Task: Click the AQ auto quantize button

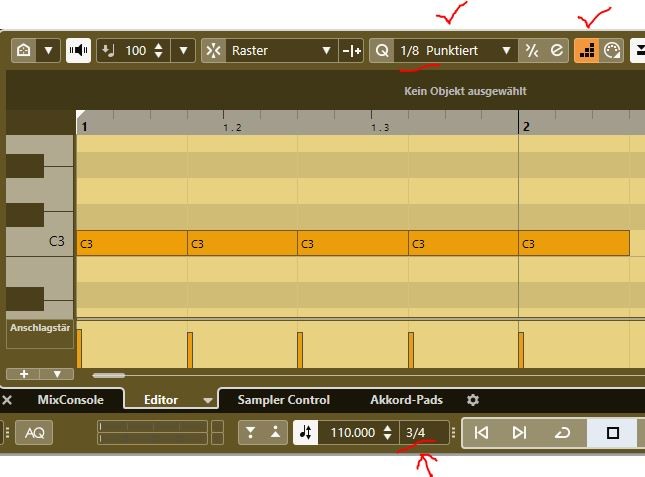Action: pos(35,433)
